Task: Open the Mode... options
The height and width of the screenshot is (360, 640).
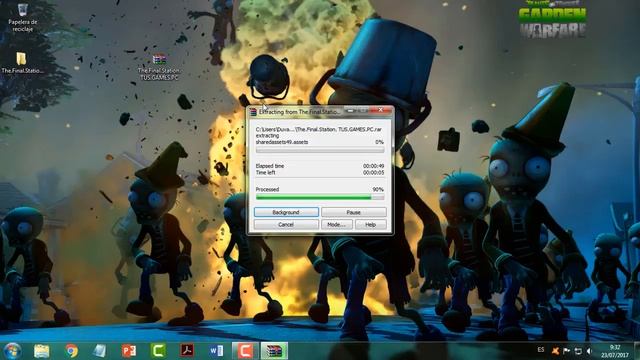Action: (336, 224)
